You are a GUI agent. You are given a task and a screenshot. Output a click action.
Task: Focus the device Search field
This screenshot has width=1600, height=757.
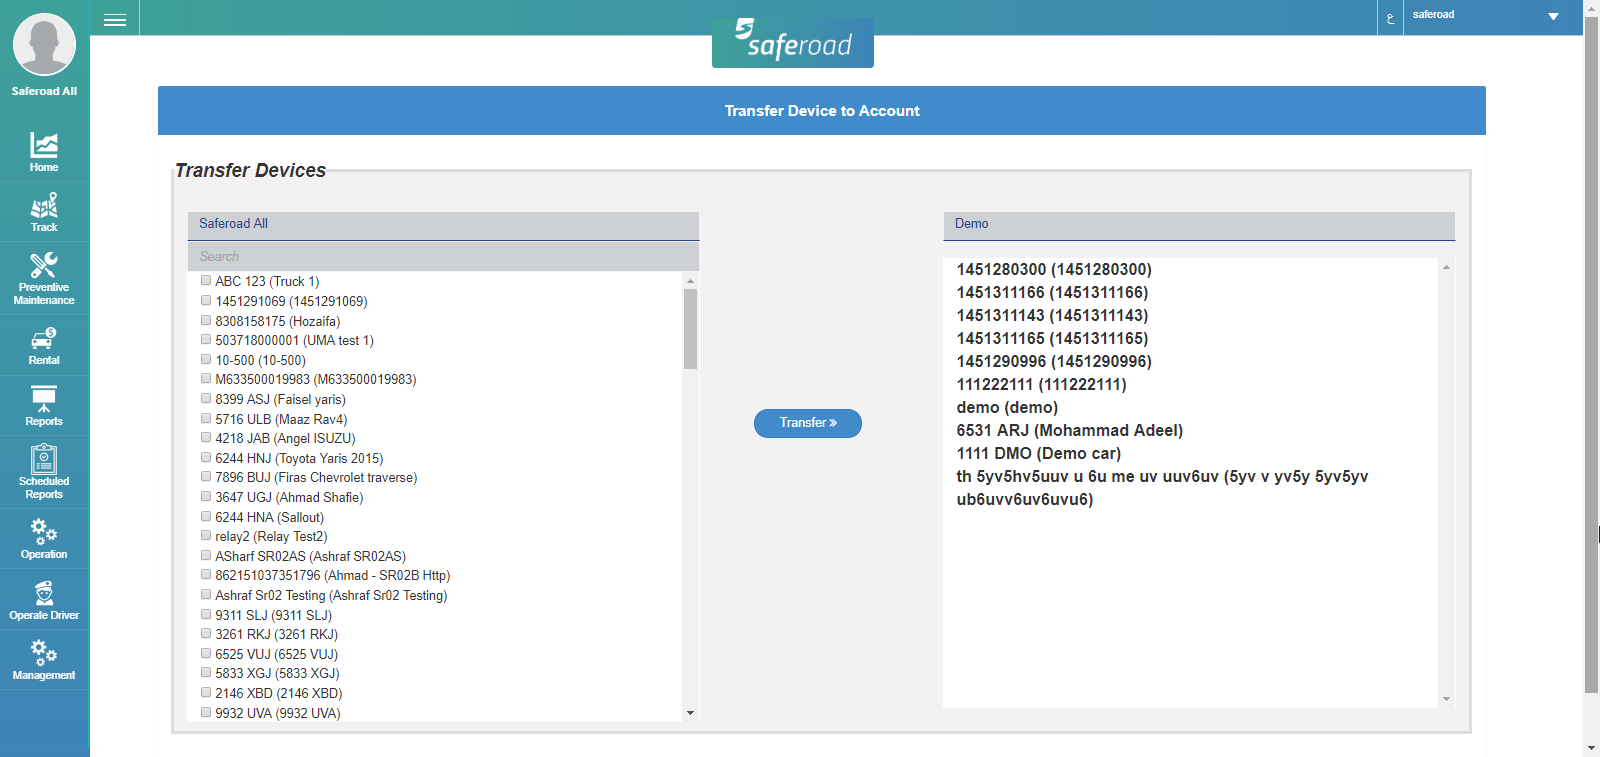pyautogui.click(x=443, y=257)
